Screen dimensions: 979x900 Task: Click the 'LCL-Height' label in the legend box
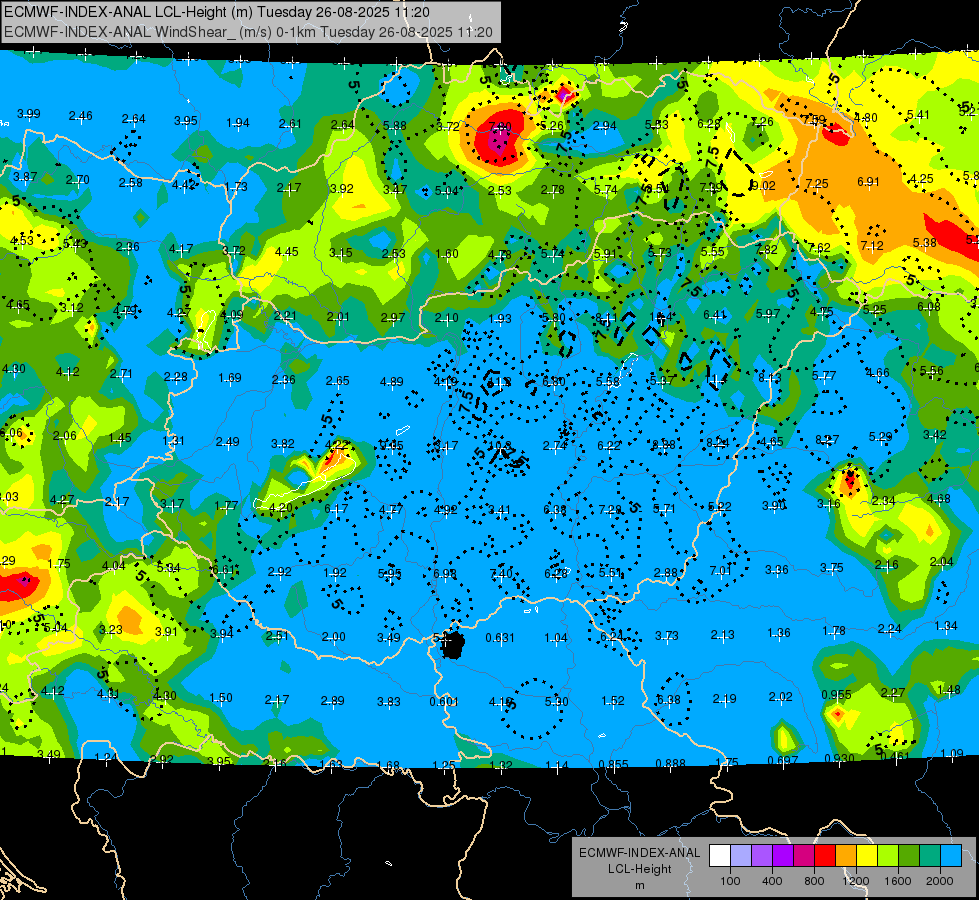639,869
